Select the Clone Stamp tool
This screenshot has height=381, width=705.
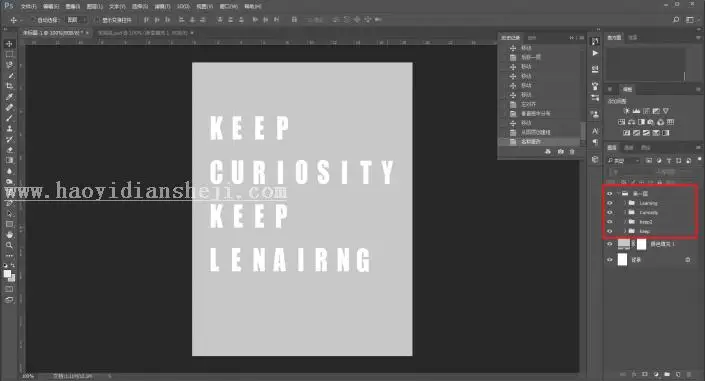9,129
